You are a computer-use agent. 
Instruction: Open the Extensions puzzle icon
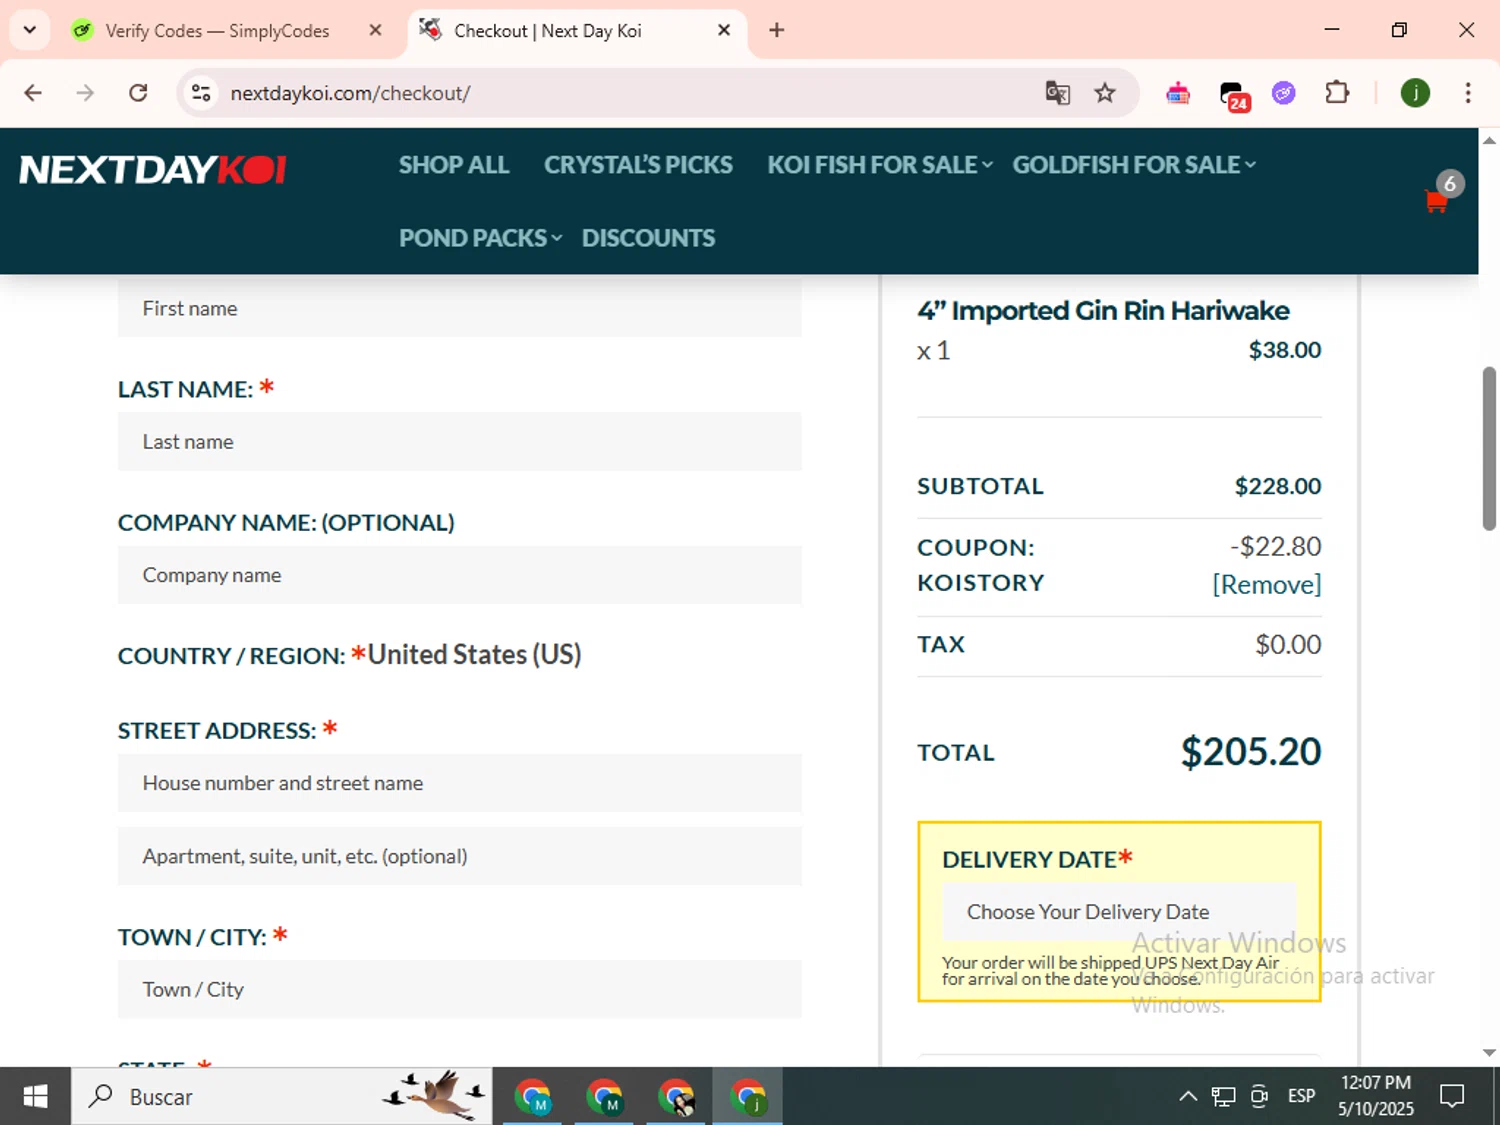(x=1337, y=93)
